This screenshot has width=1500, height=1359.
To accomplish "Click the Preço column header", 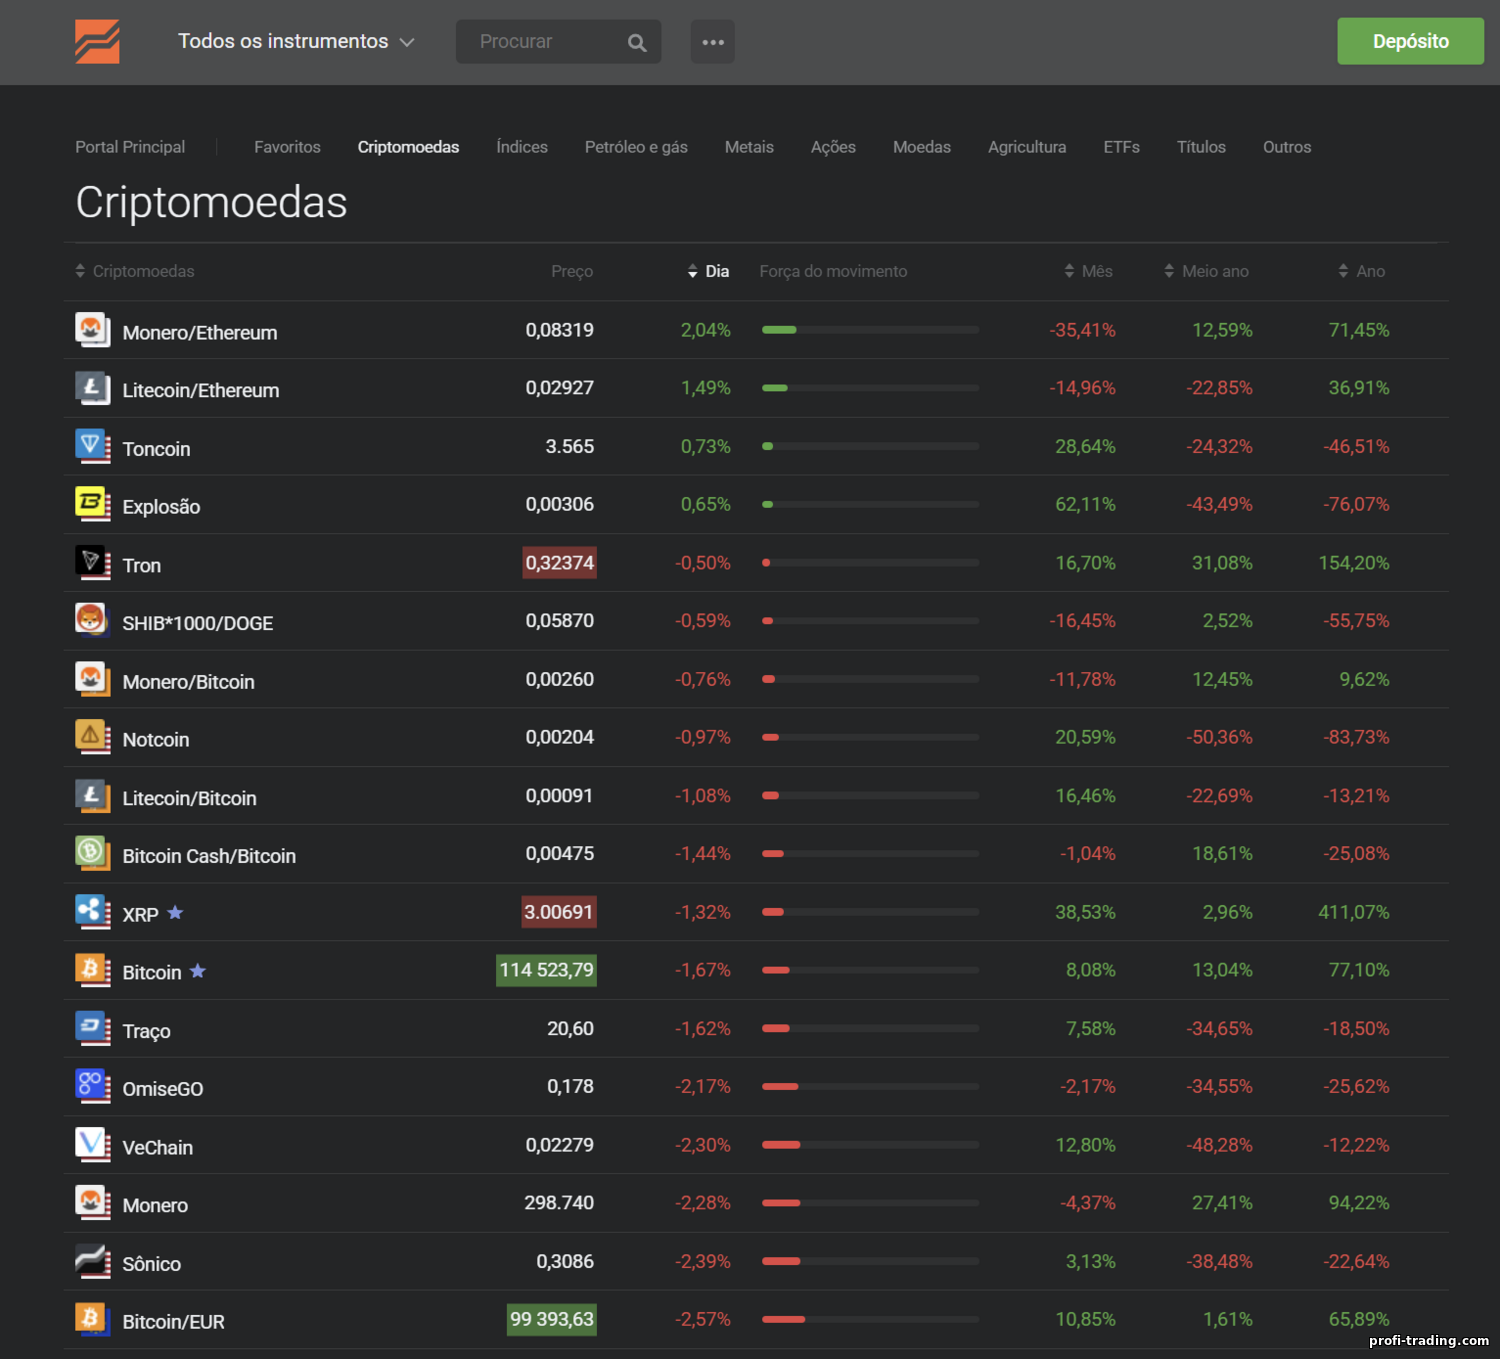I will (x=572, y=271).
